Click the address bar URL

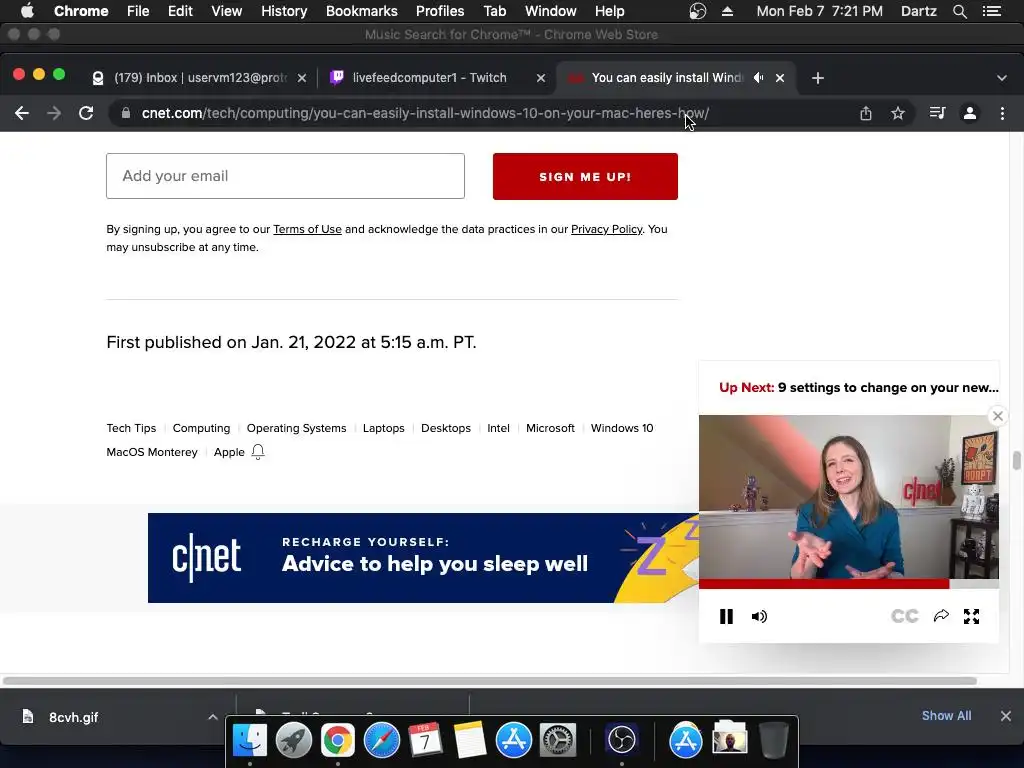point(425,114)
